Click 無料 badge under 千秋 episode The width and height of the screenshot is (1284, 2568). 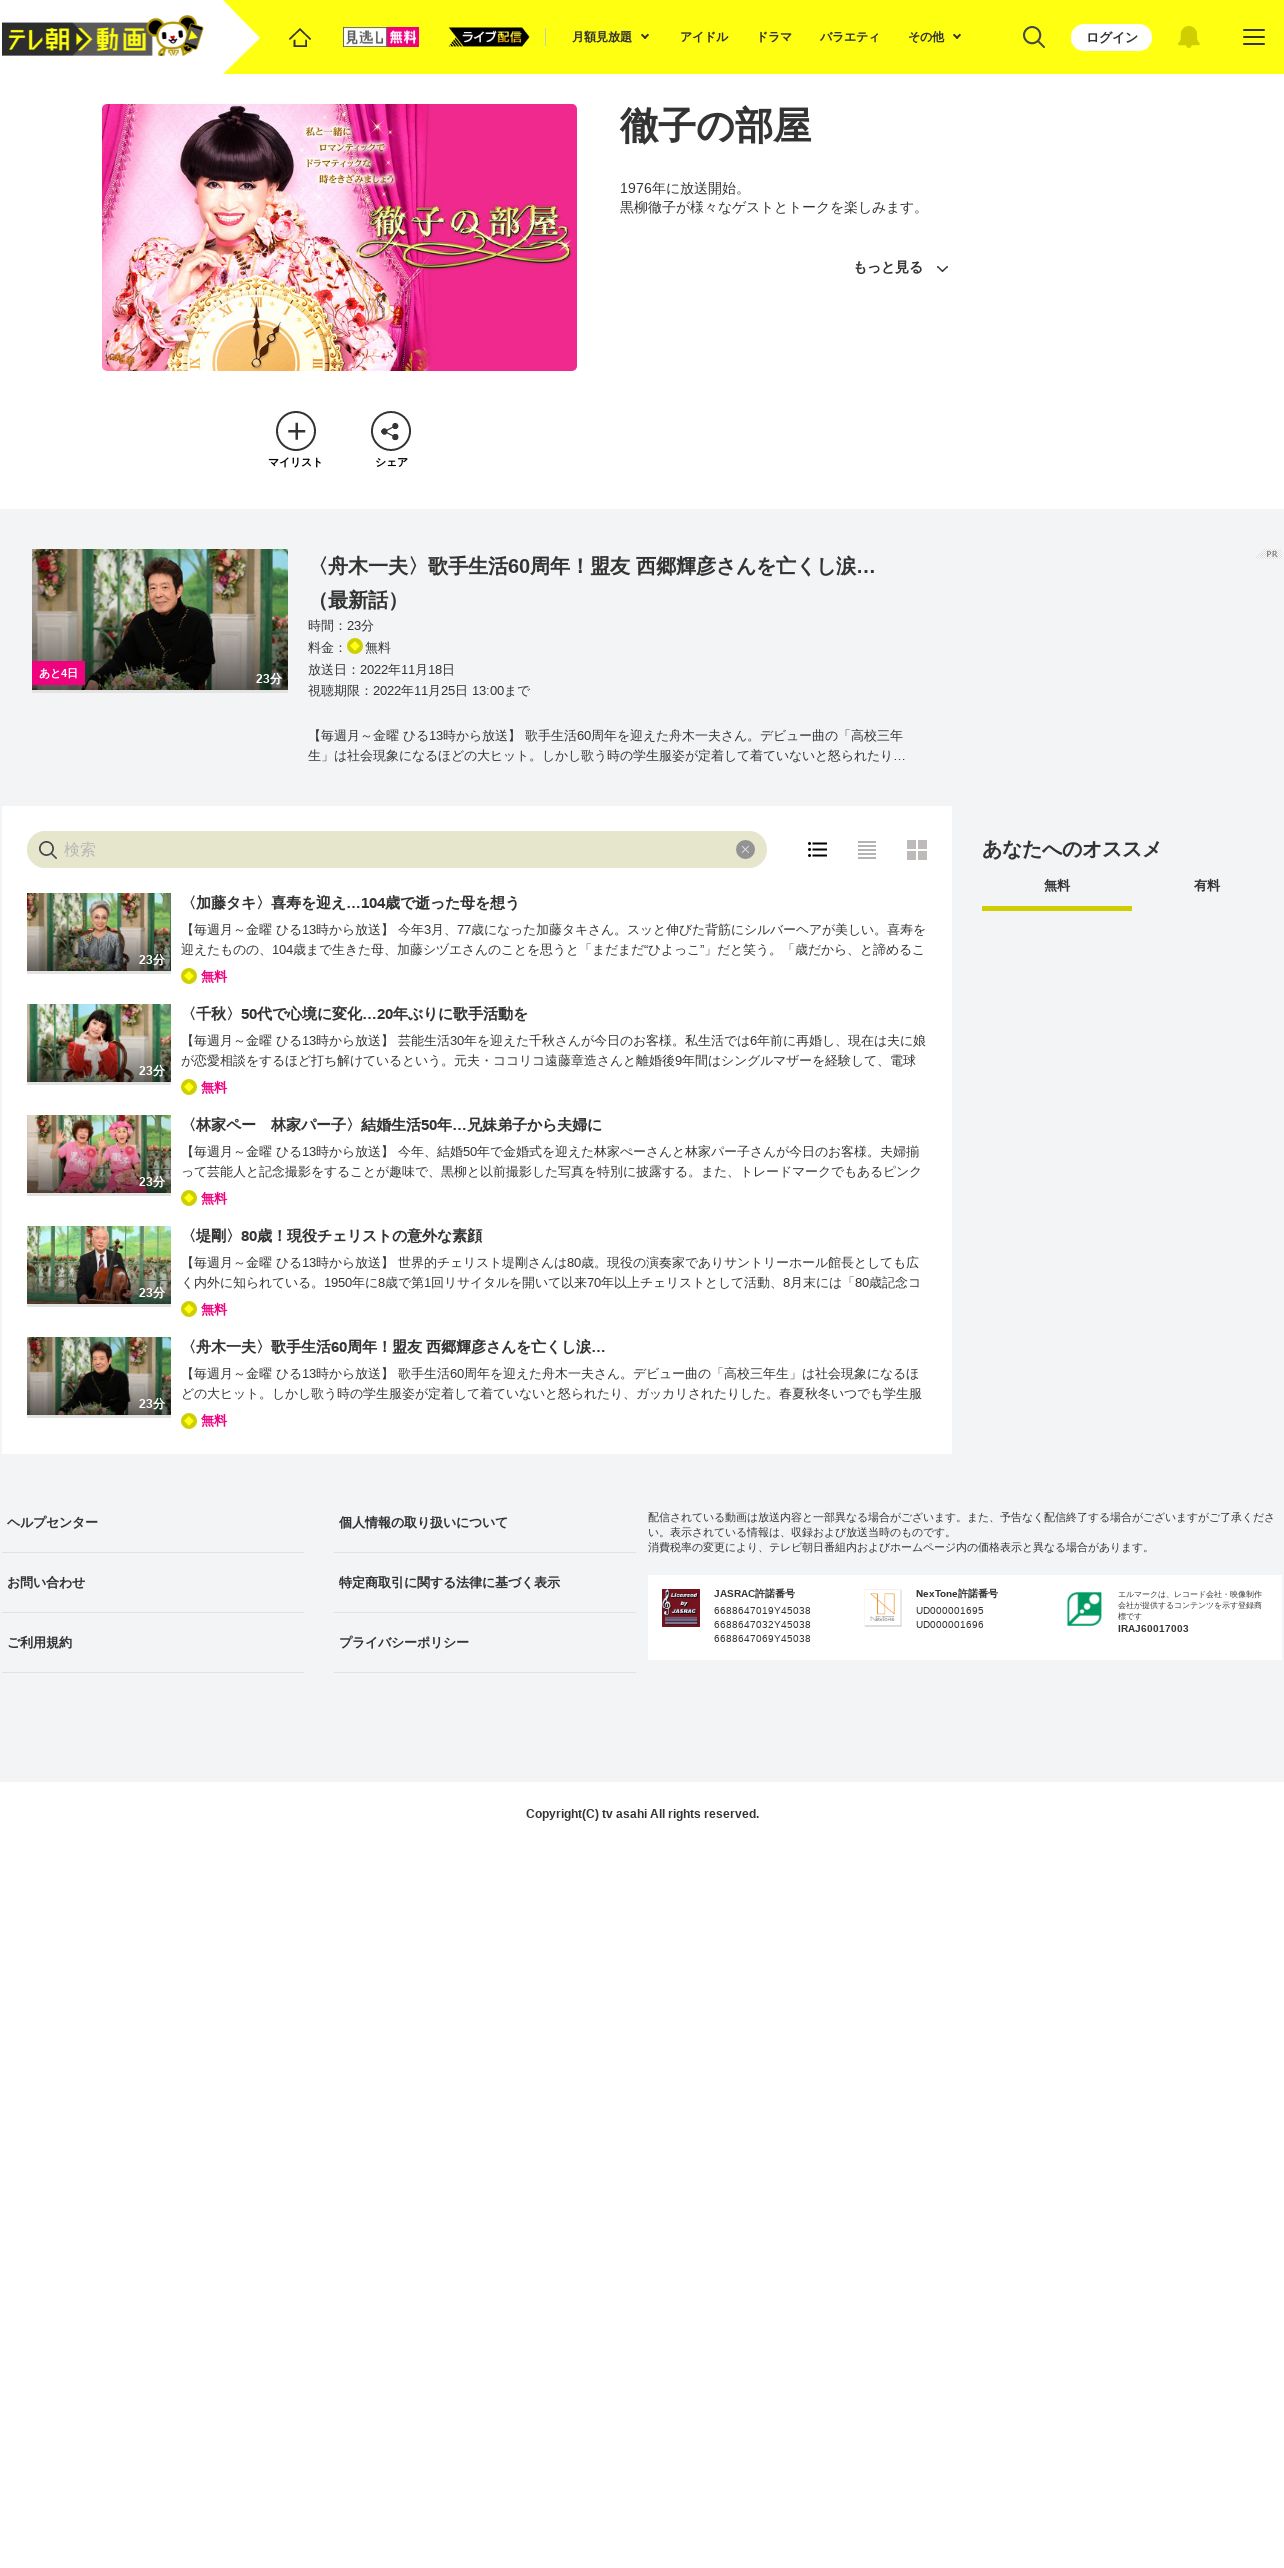click(204, 1088)
